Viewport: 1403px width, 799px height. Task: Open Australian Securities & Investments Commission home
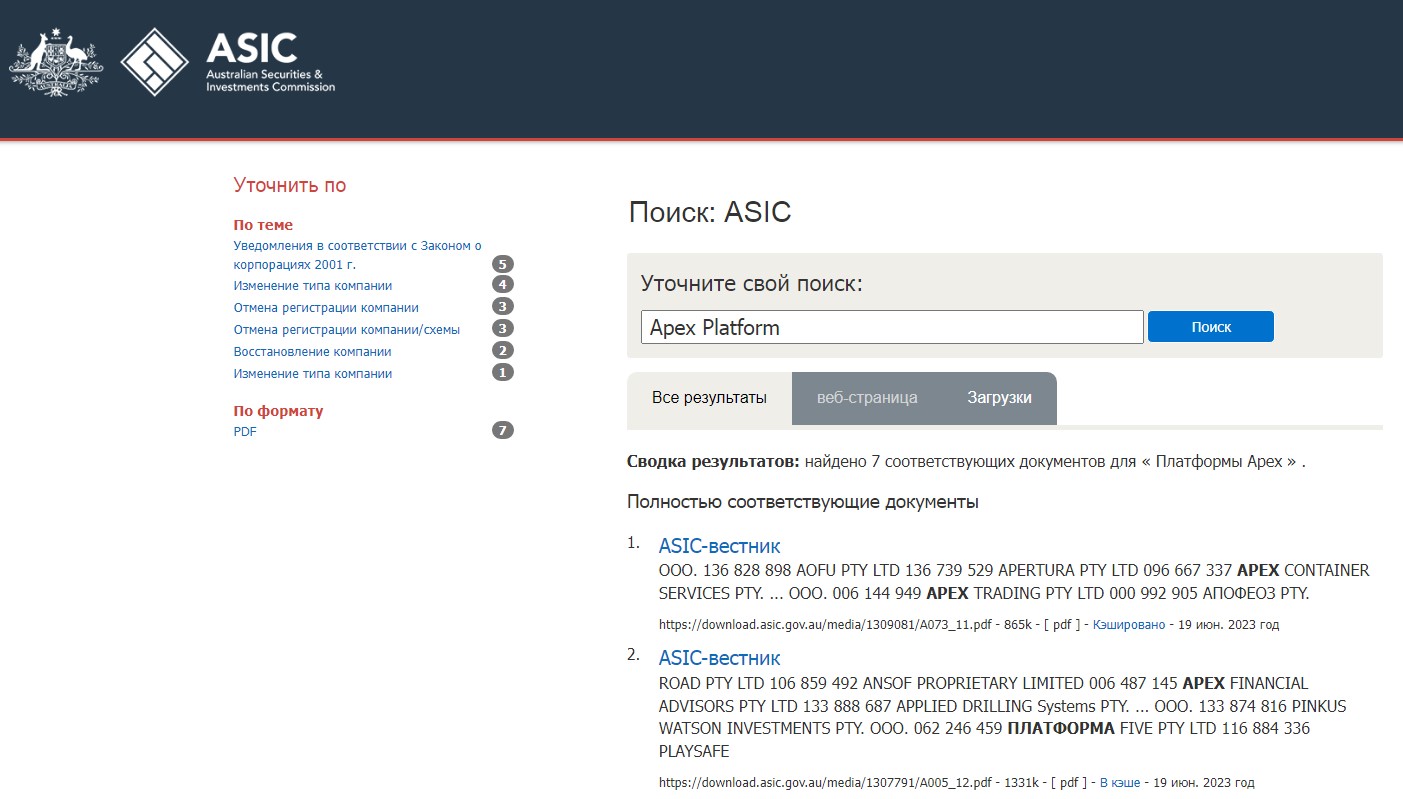[x=270, y=62]
